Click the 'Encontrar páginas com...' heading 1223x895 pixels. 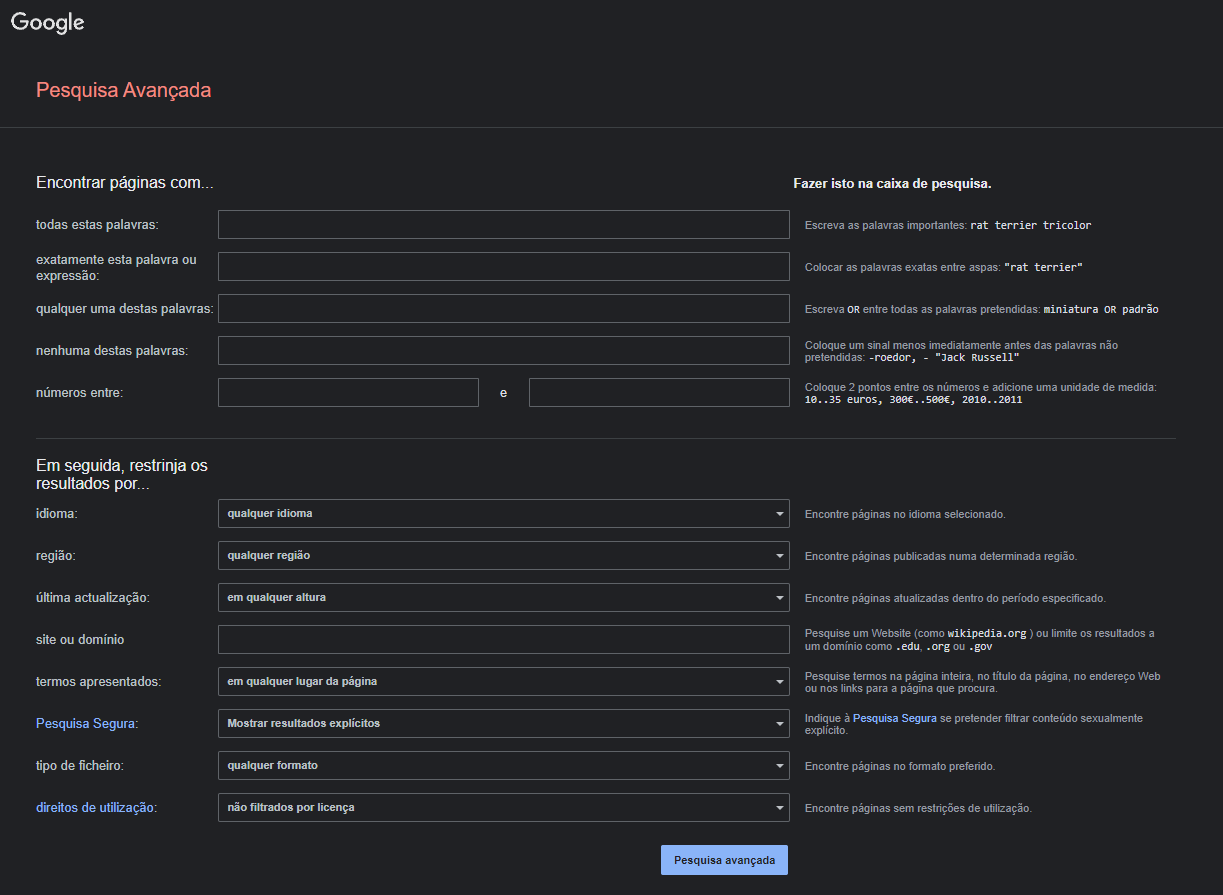click(x=125, y=183)
